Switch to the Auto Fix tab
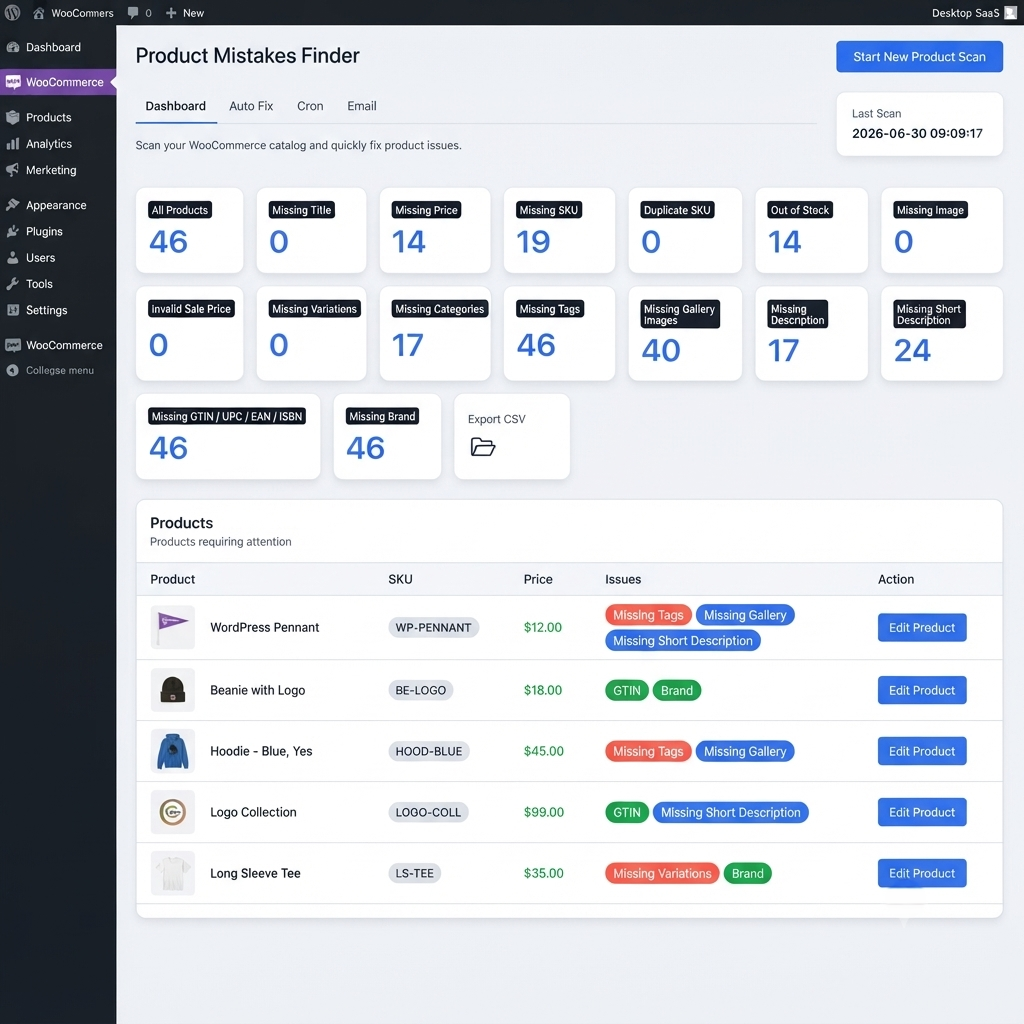This screenshot has height=1024, width=1024. point(251,106)
